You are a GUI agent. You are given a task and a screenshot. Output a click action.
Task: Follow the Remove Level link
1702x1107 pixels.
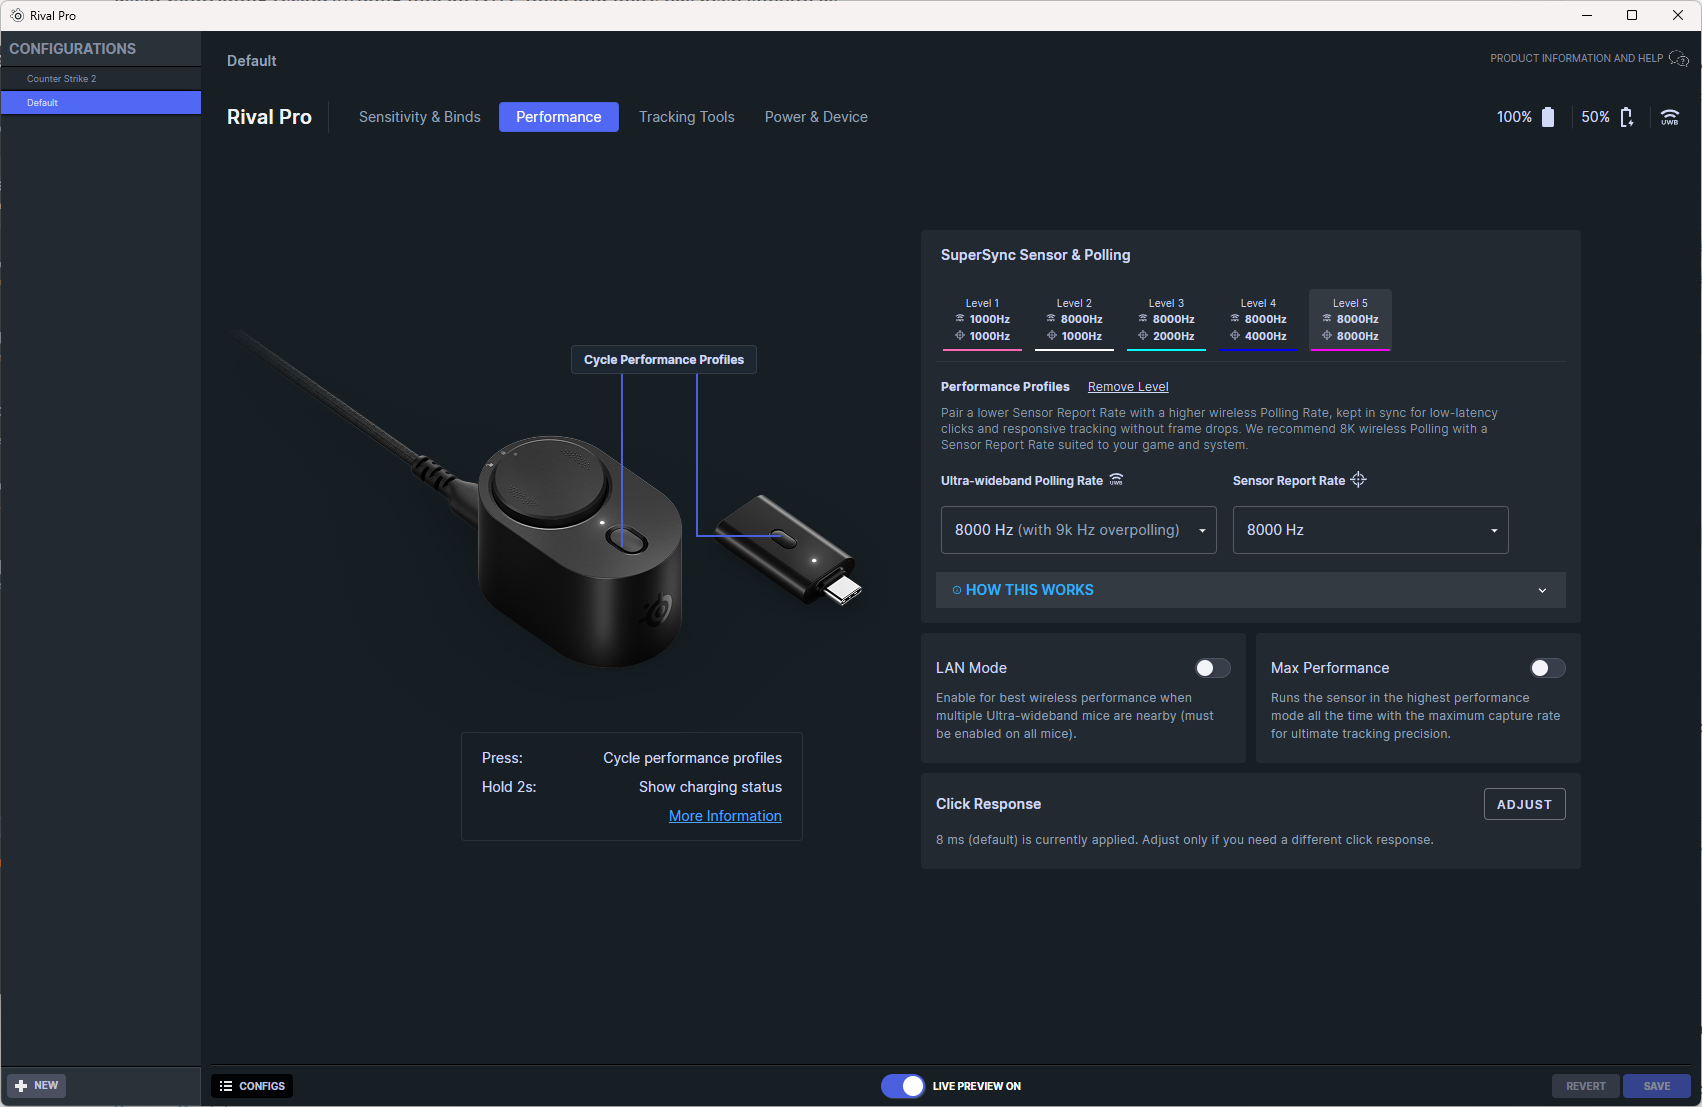[x=1128, y=387]
